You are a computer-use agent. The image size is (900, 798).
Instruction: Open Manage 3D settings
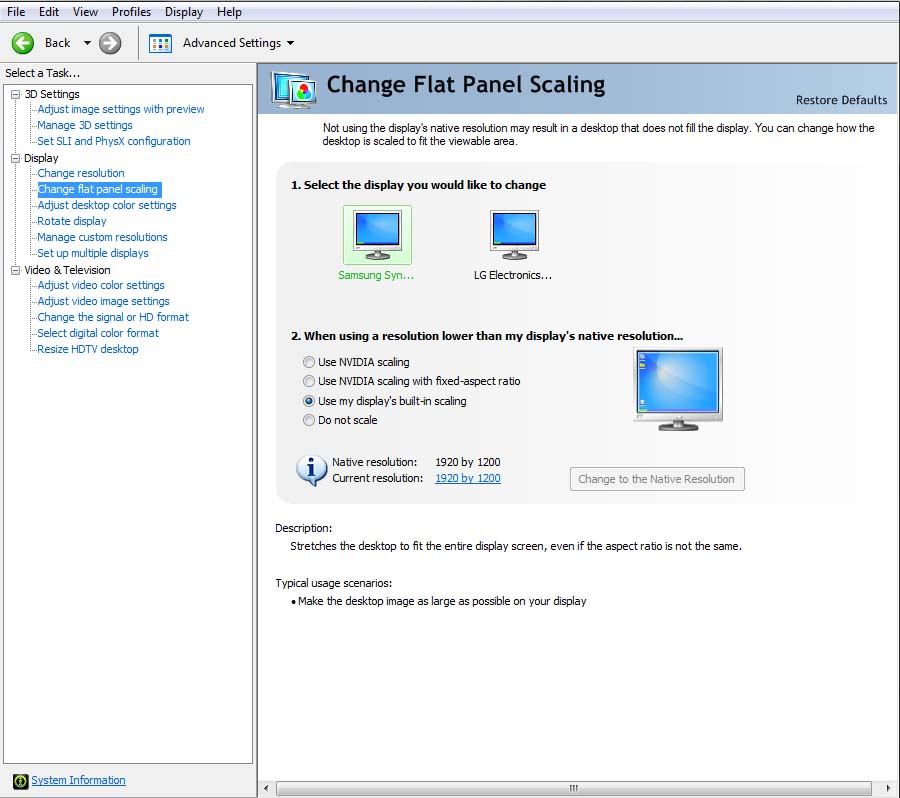[x=85, y=125]
